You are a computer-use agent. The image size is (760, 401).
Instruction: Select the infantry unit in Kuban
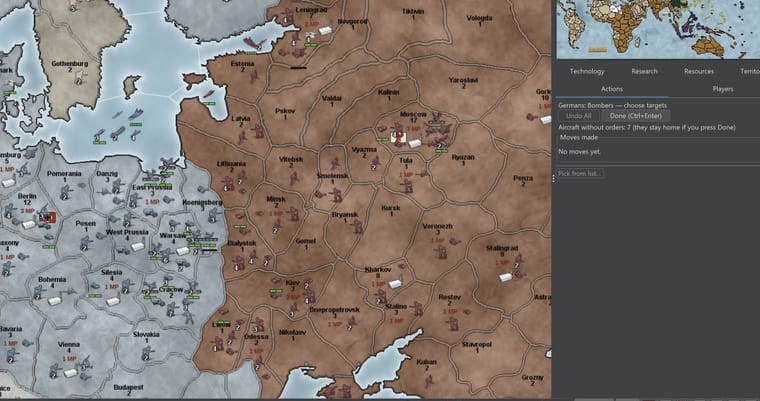point(429,382)
